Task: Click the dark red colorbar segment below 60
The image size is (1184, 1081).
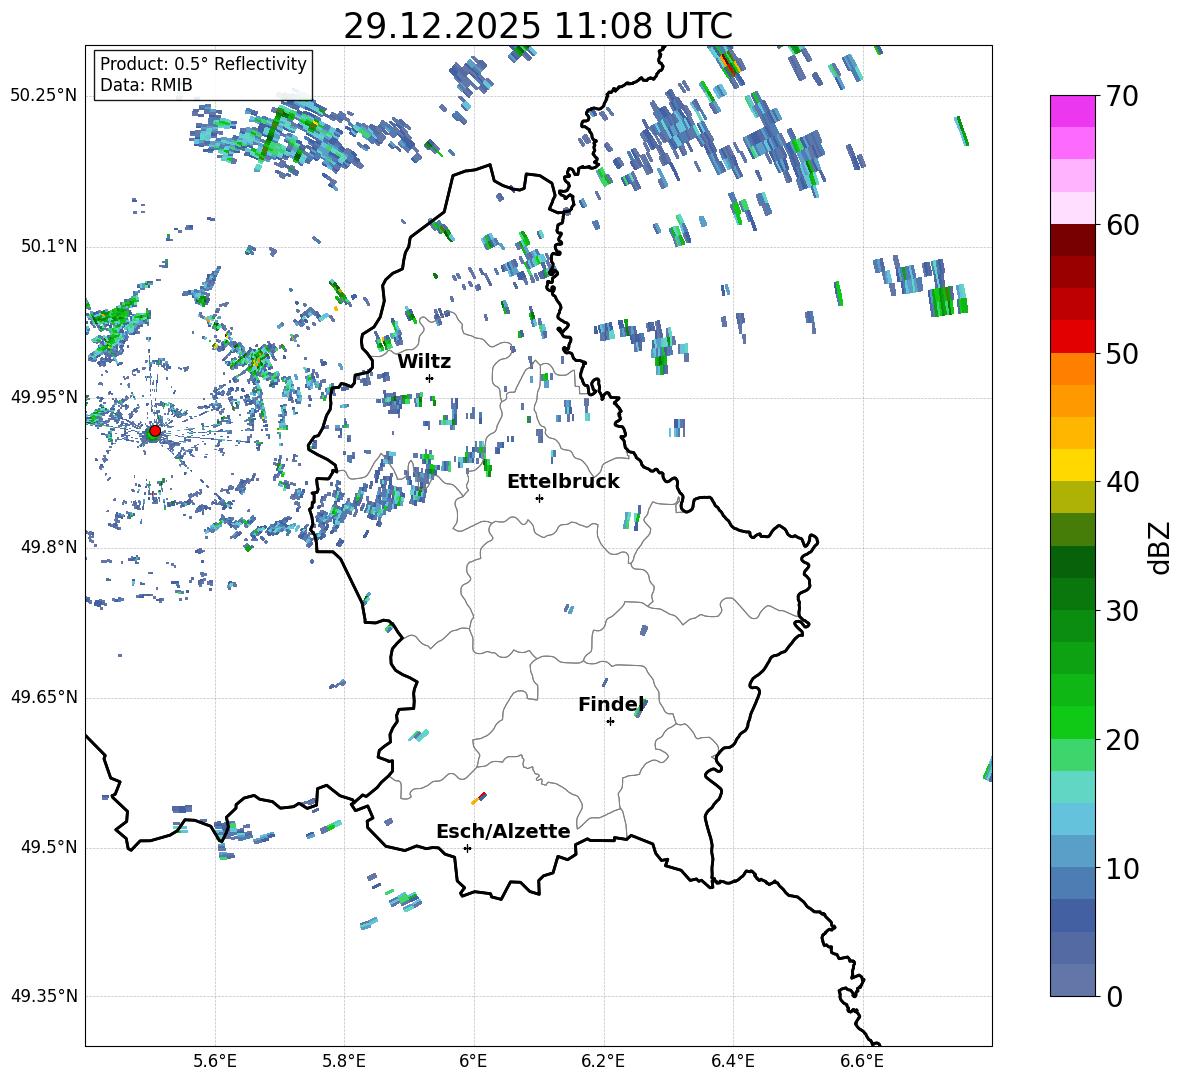Action: [1073, 241]
